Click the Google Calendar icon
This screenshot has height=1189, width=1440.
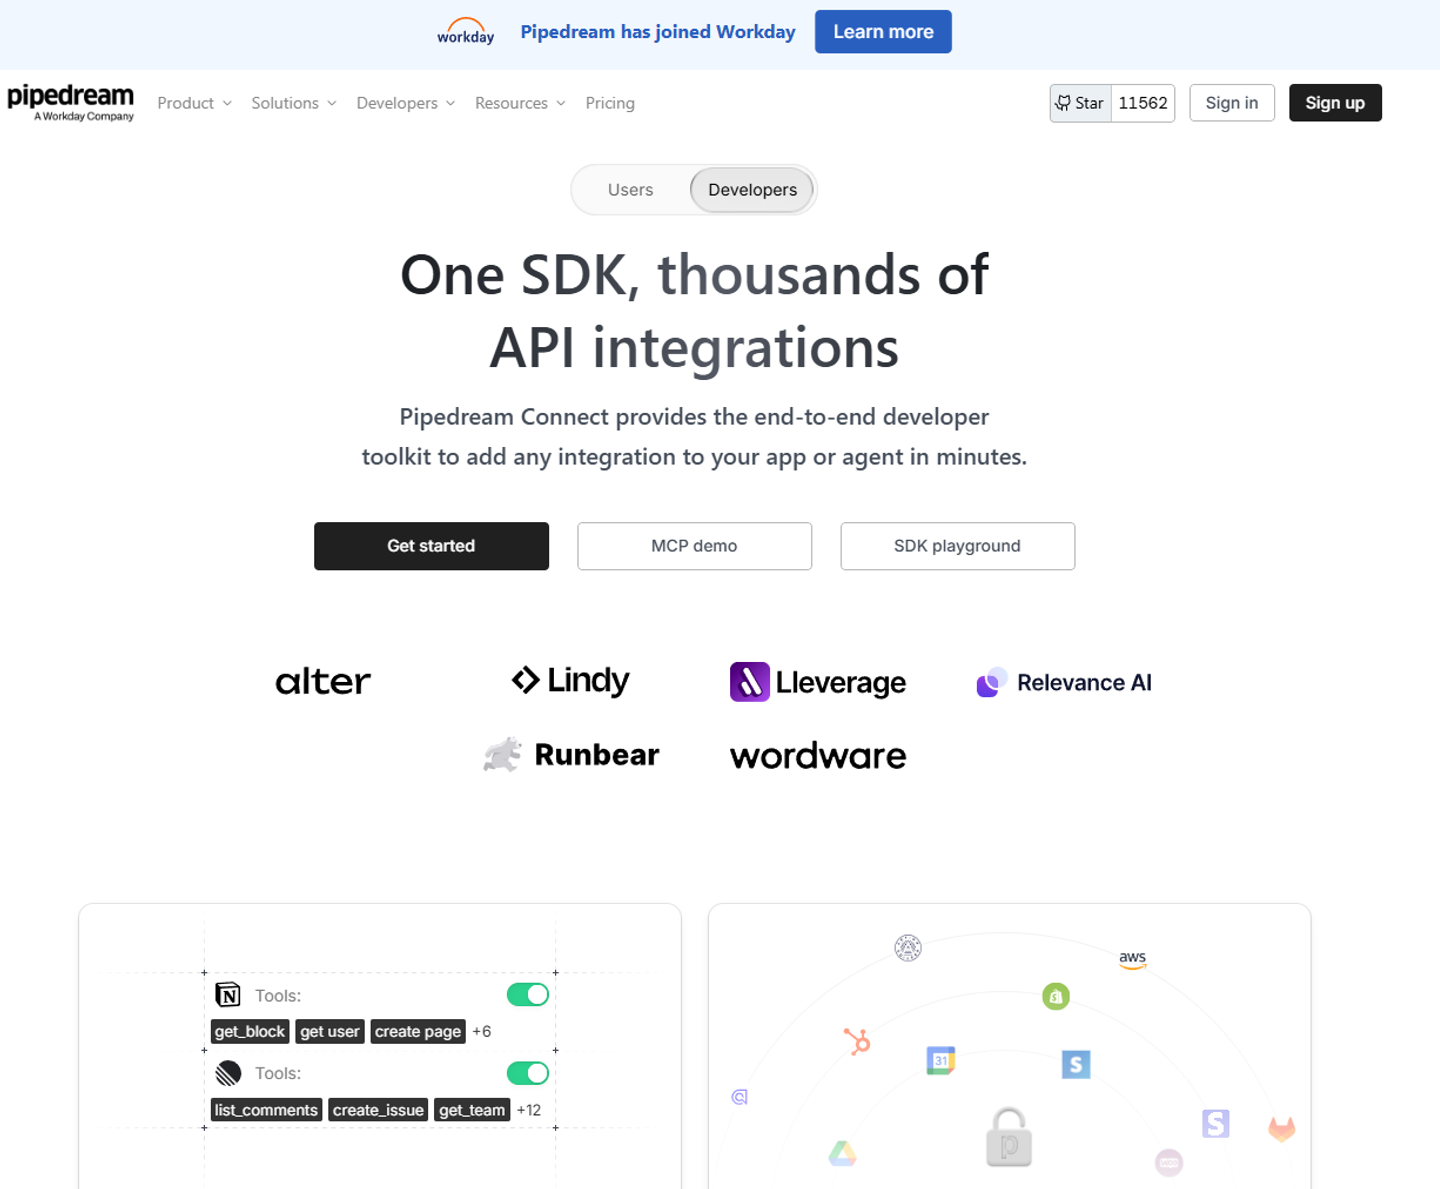coord(941,1060)
